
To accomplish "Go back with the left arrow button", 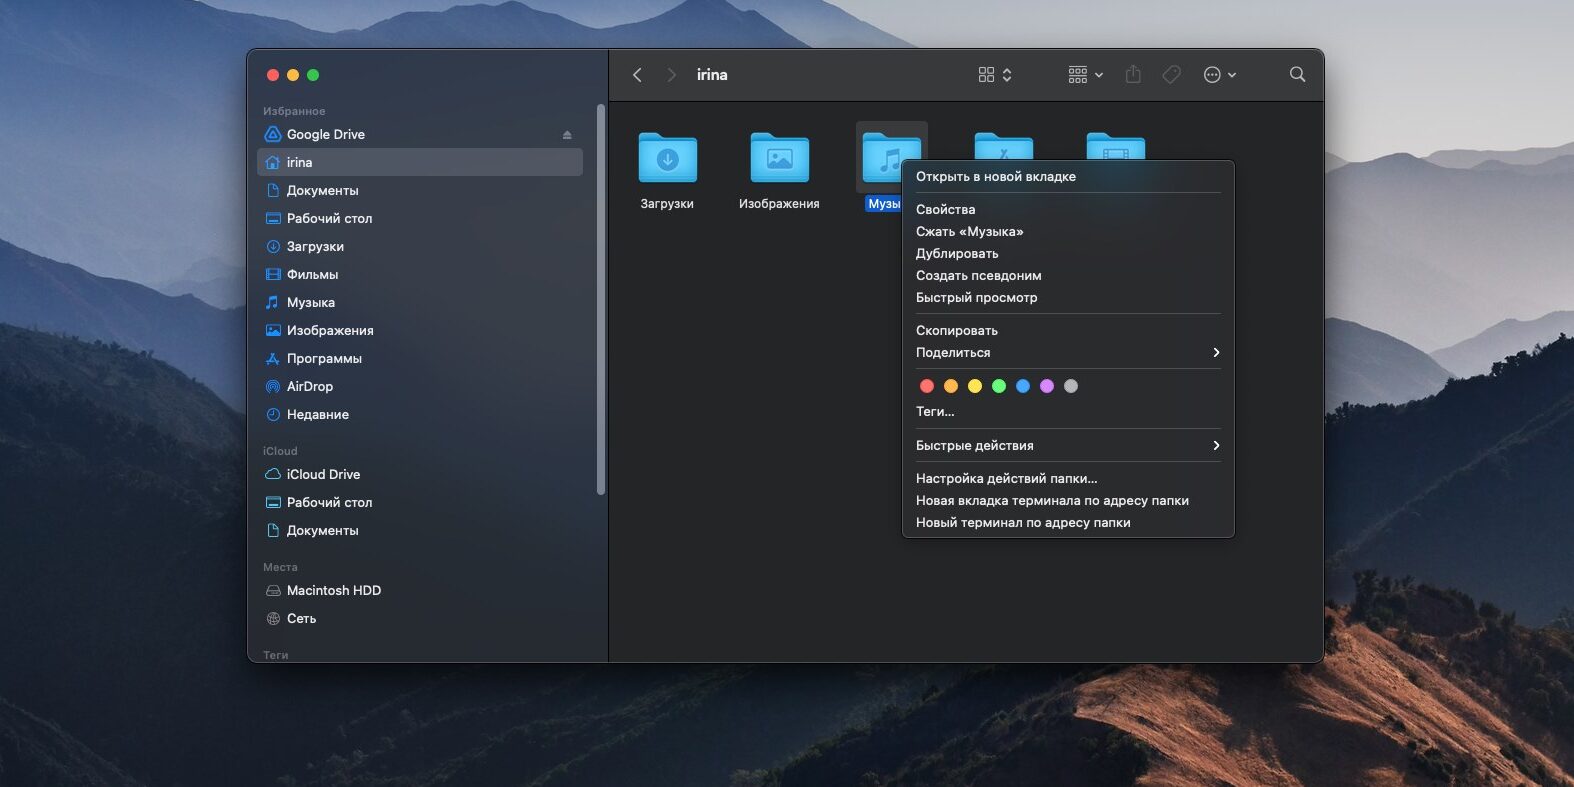I will [637, 75].
